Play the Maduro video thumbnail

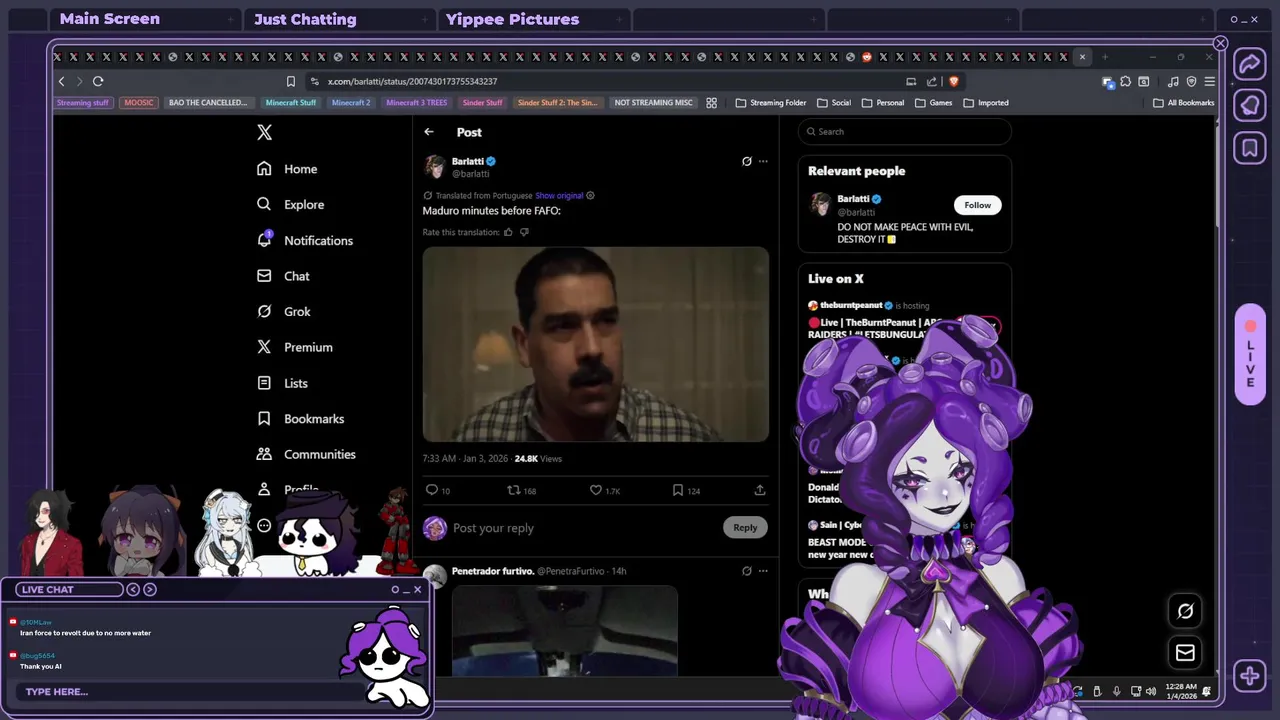596,344
